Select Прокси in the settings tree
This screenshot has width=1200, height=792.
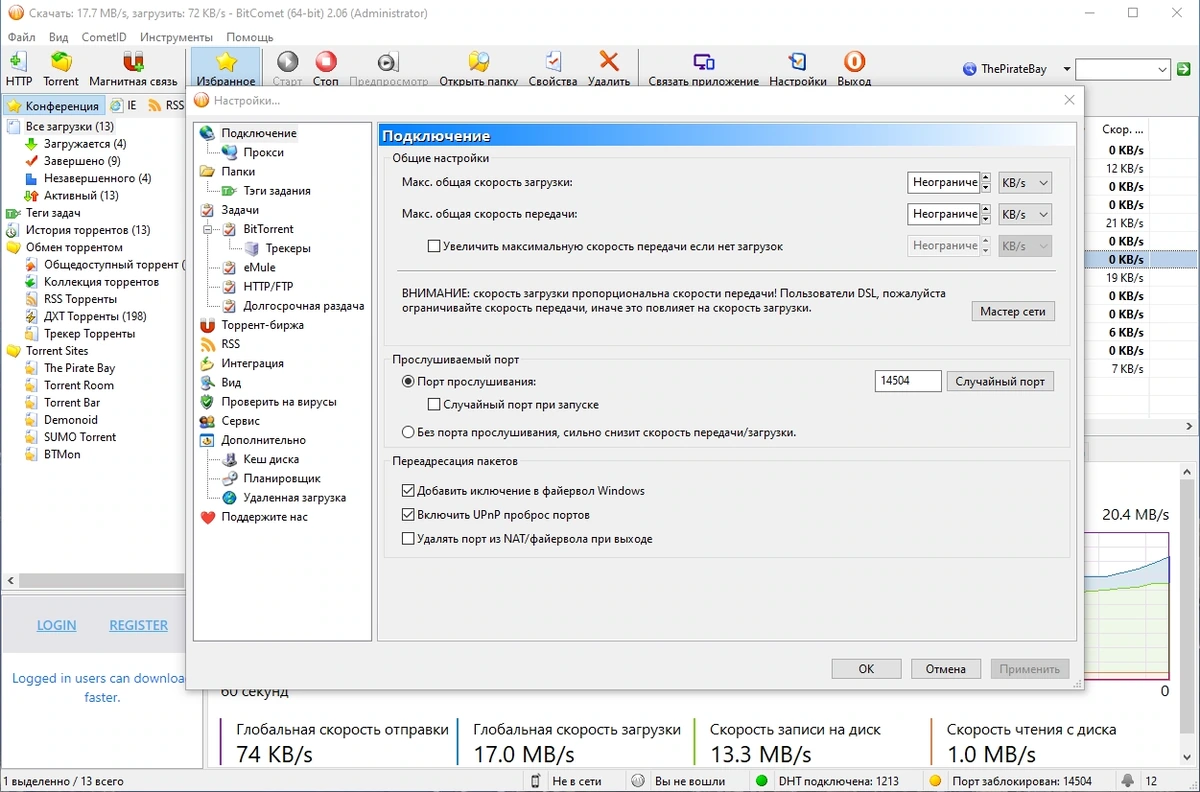coord(264,152)
